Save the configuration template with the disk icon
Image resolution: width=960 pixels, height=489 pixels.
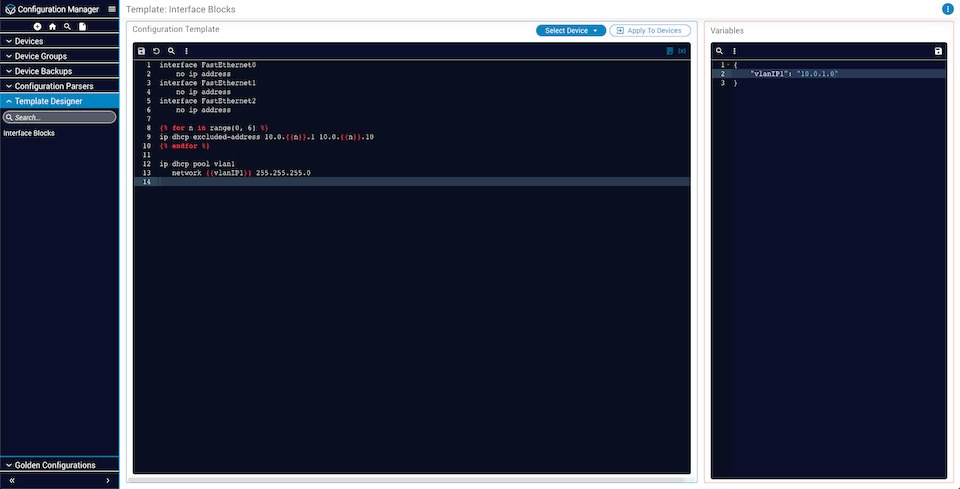point(141,51)
